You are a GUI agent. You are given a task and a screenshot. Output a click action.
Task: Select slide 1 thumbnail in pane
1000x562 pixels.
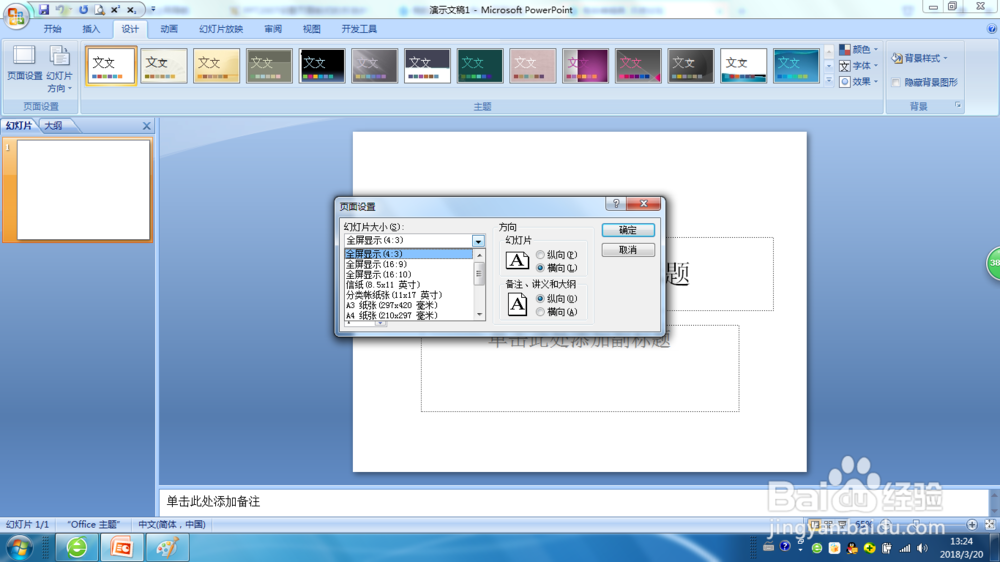84,189
